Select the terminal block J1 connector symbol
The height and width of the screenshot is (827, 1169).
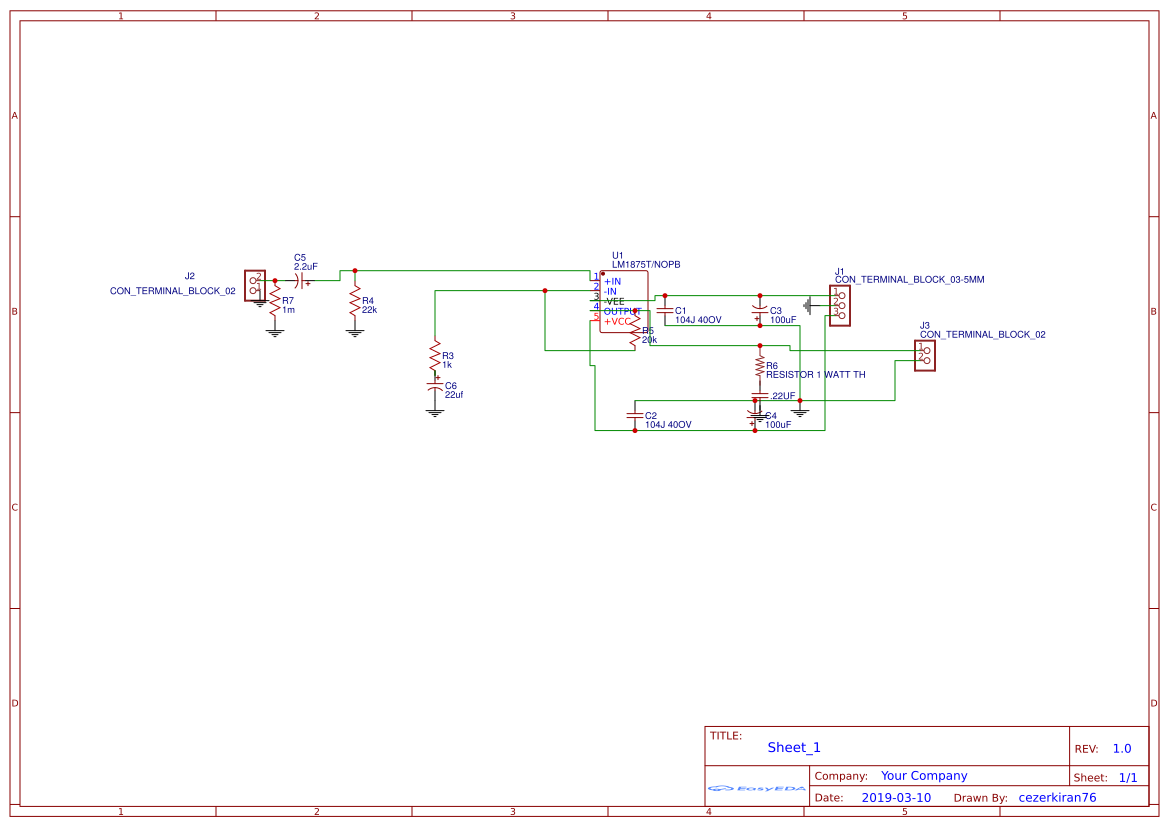pyautogui.click(x=839, y=305)
